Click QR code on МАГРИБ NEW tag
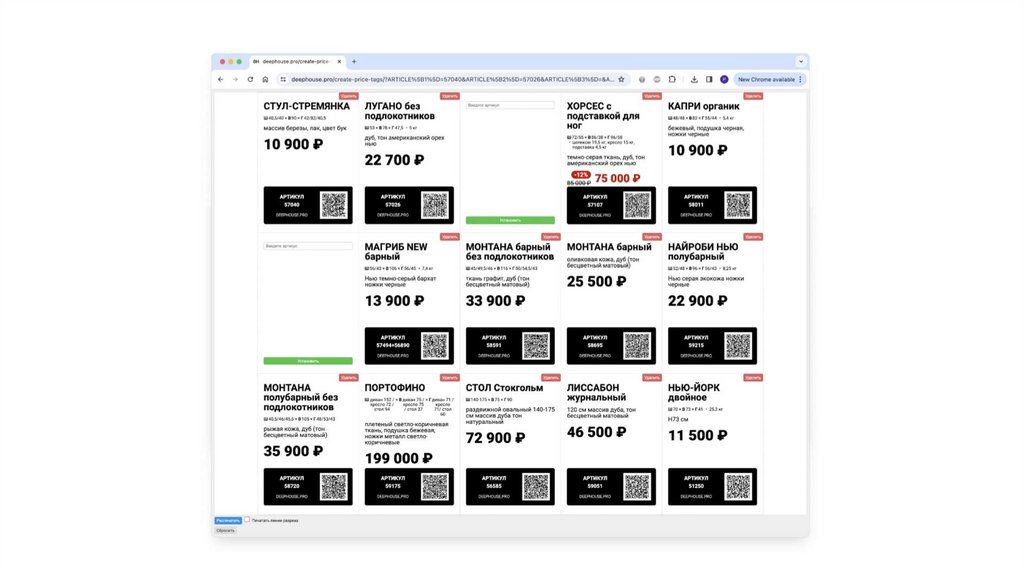The image size is (1024, 574). (435, 346)
